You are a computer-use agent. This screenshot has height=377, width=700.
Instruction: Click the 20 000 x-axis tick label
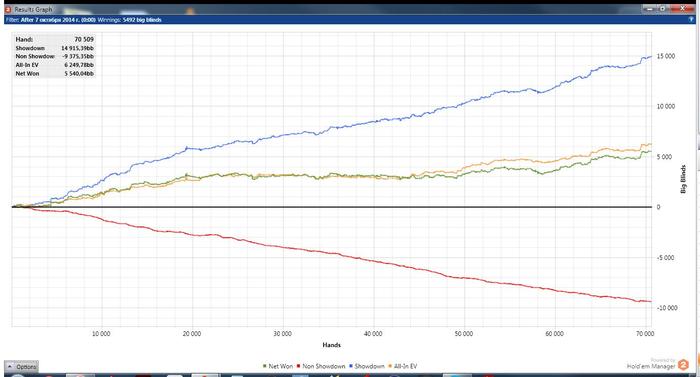coord(192,334)
